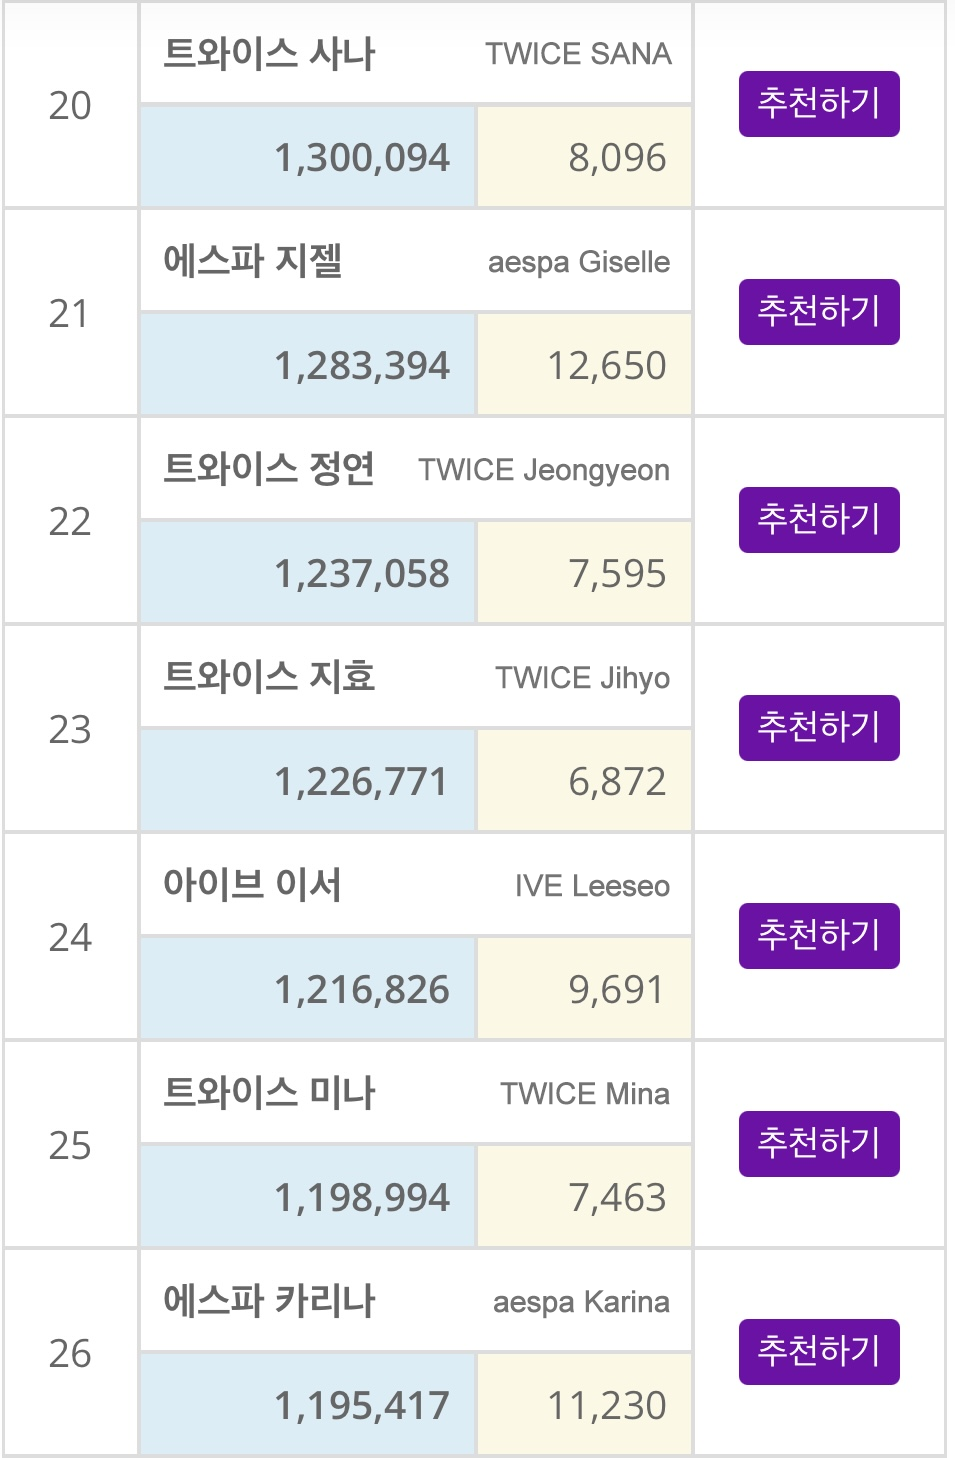Vote for TWICE Jihyo via 추천하기
This screenshot has height=1458, width=955.
(x=819, y=728)
